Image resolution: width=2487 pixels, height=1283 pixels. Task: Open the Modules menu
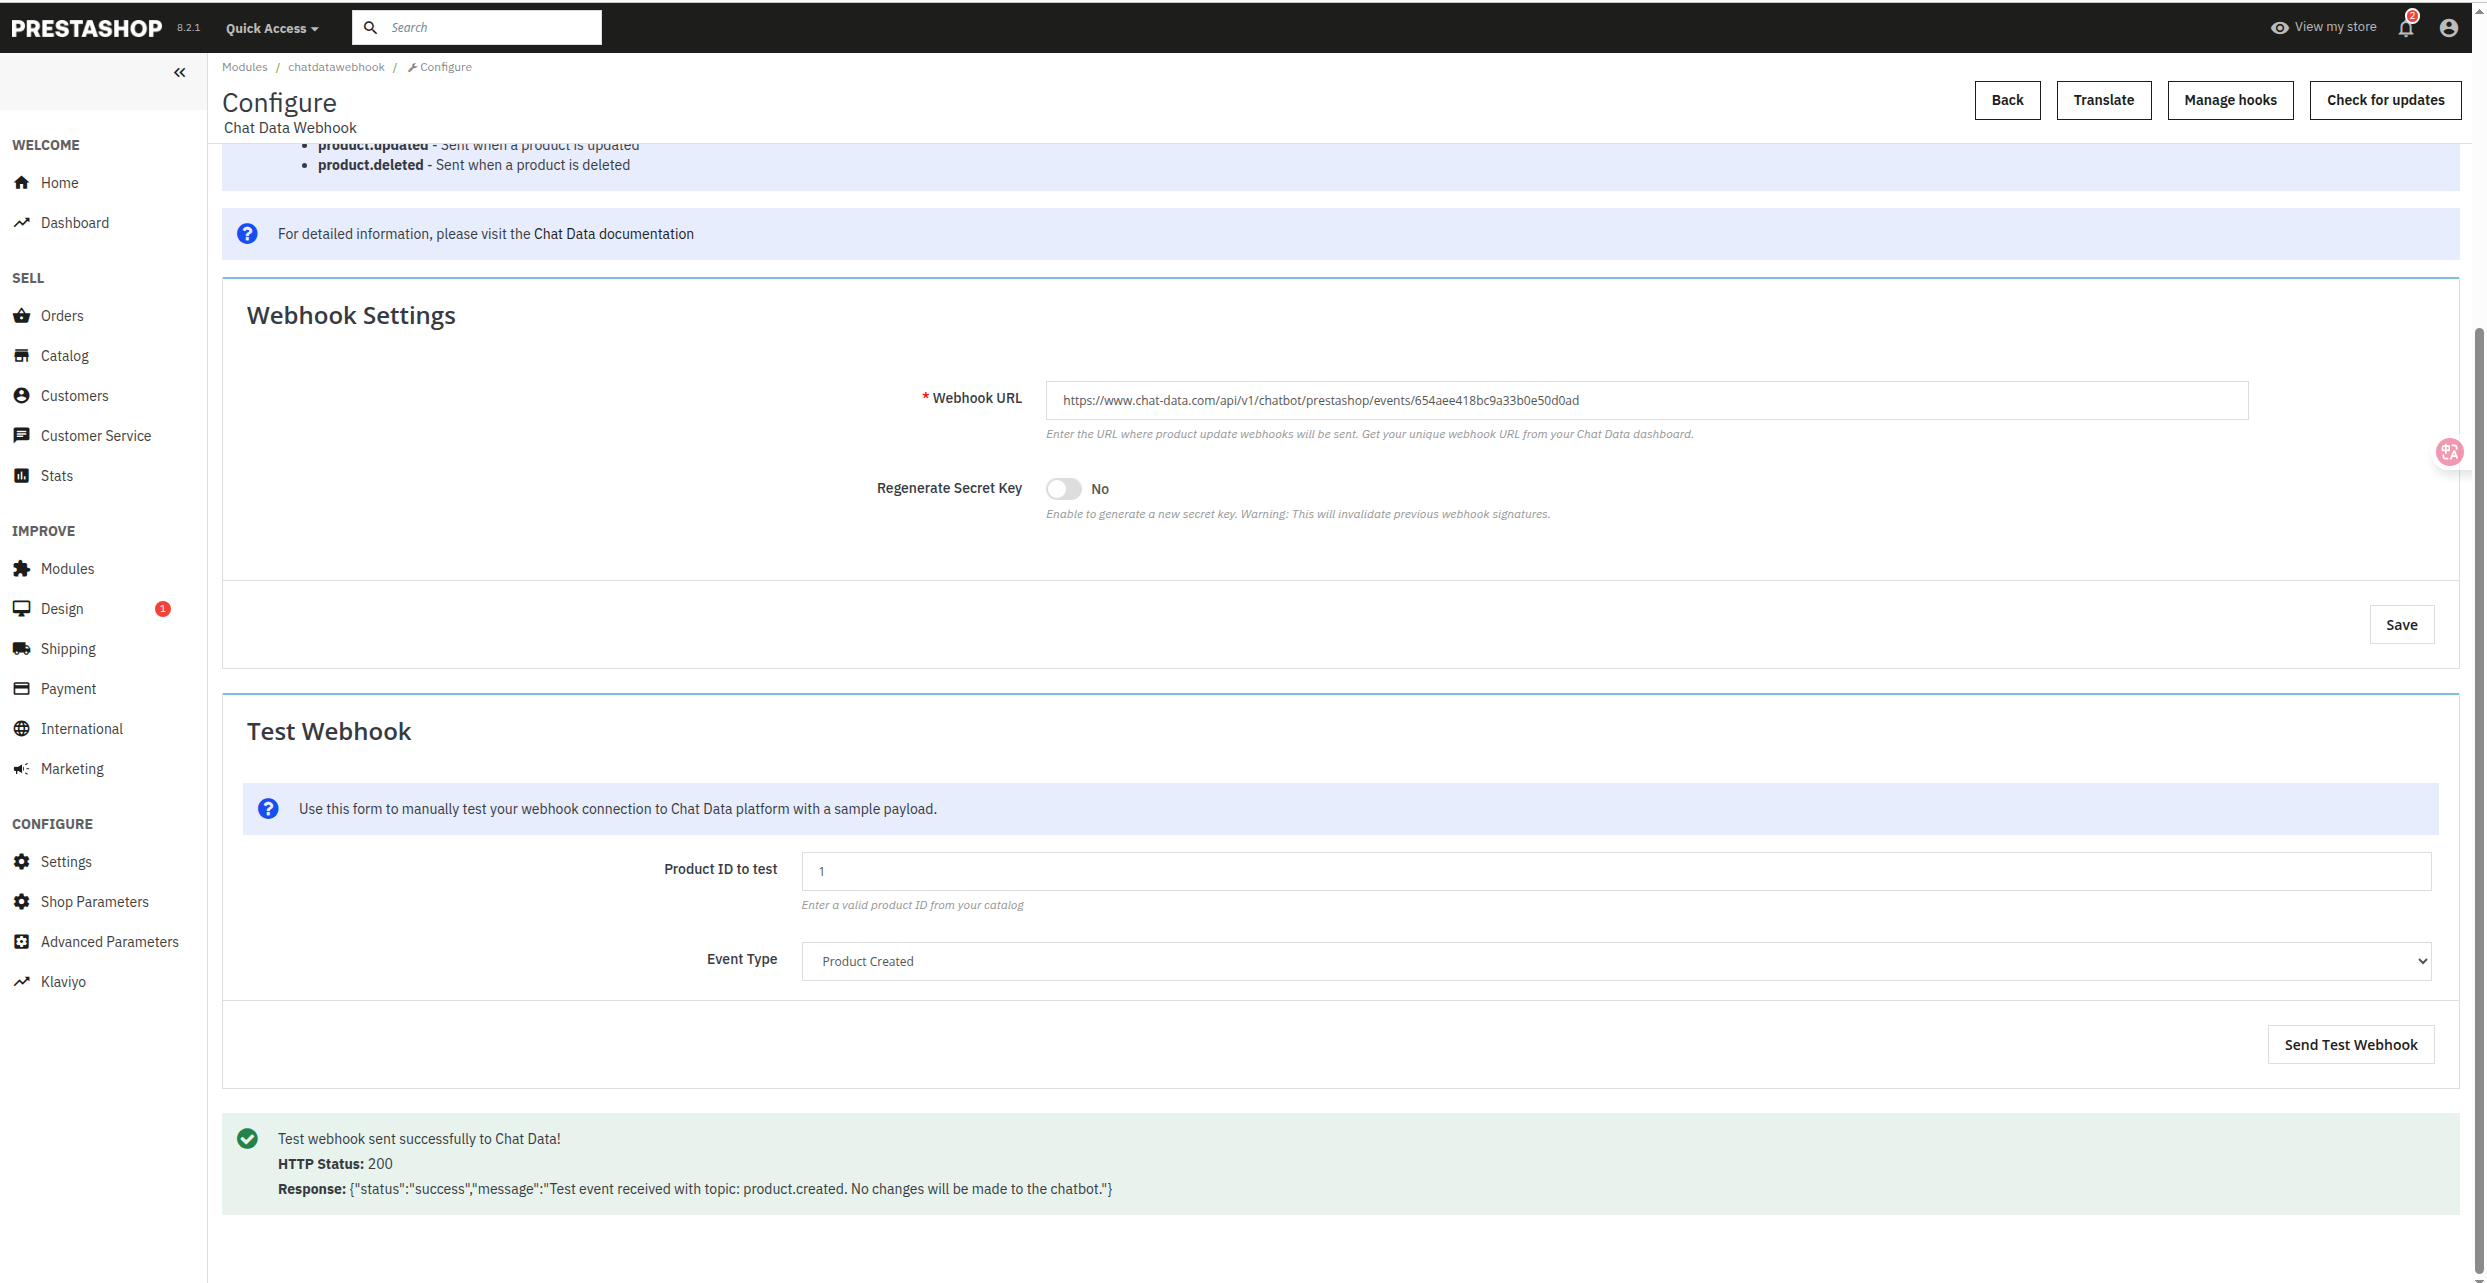coord(68,569)
